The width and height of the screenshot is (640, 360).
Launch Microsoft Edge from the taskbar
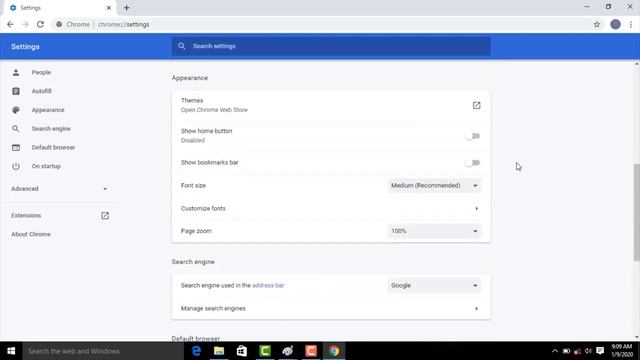(x=196, y=351)
